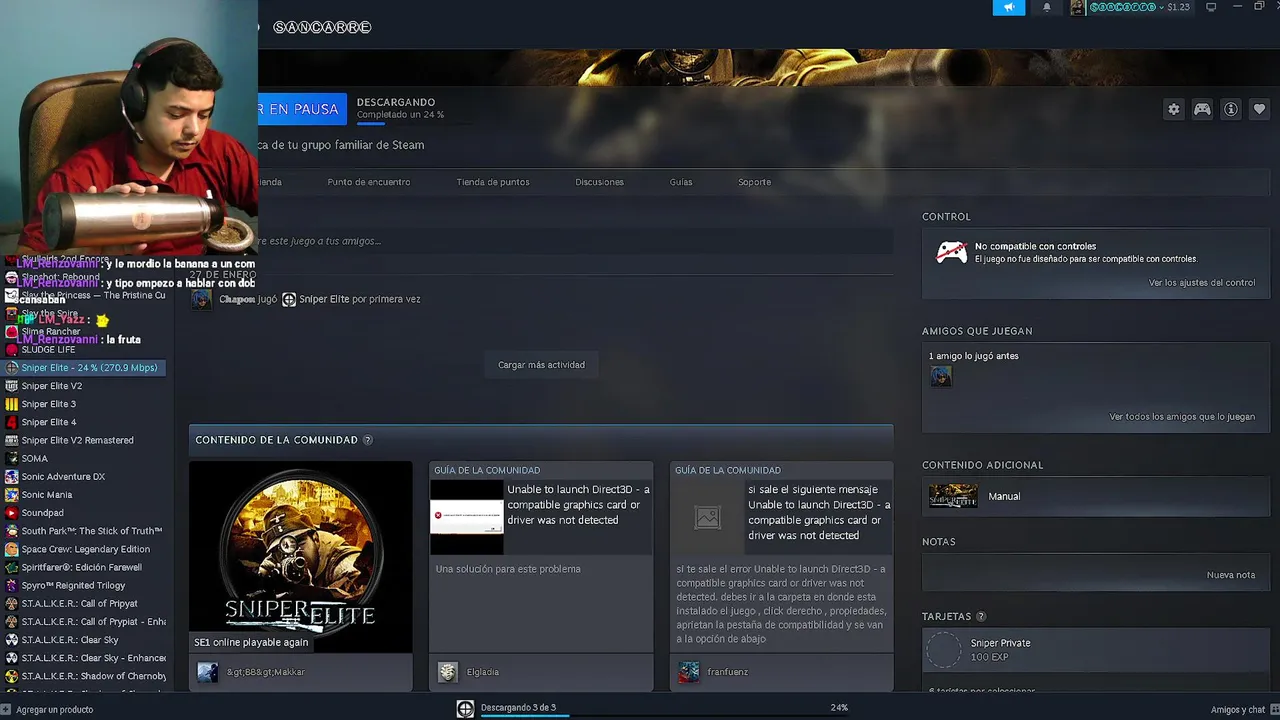
Task: Open 'Ver todos los amigos que lo juegan'
Action: [x=1182, y=417]
